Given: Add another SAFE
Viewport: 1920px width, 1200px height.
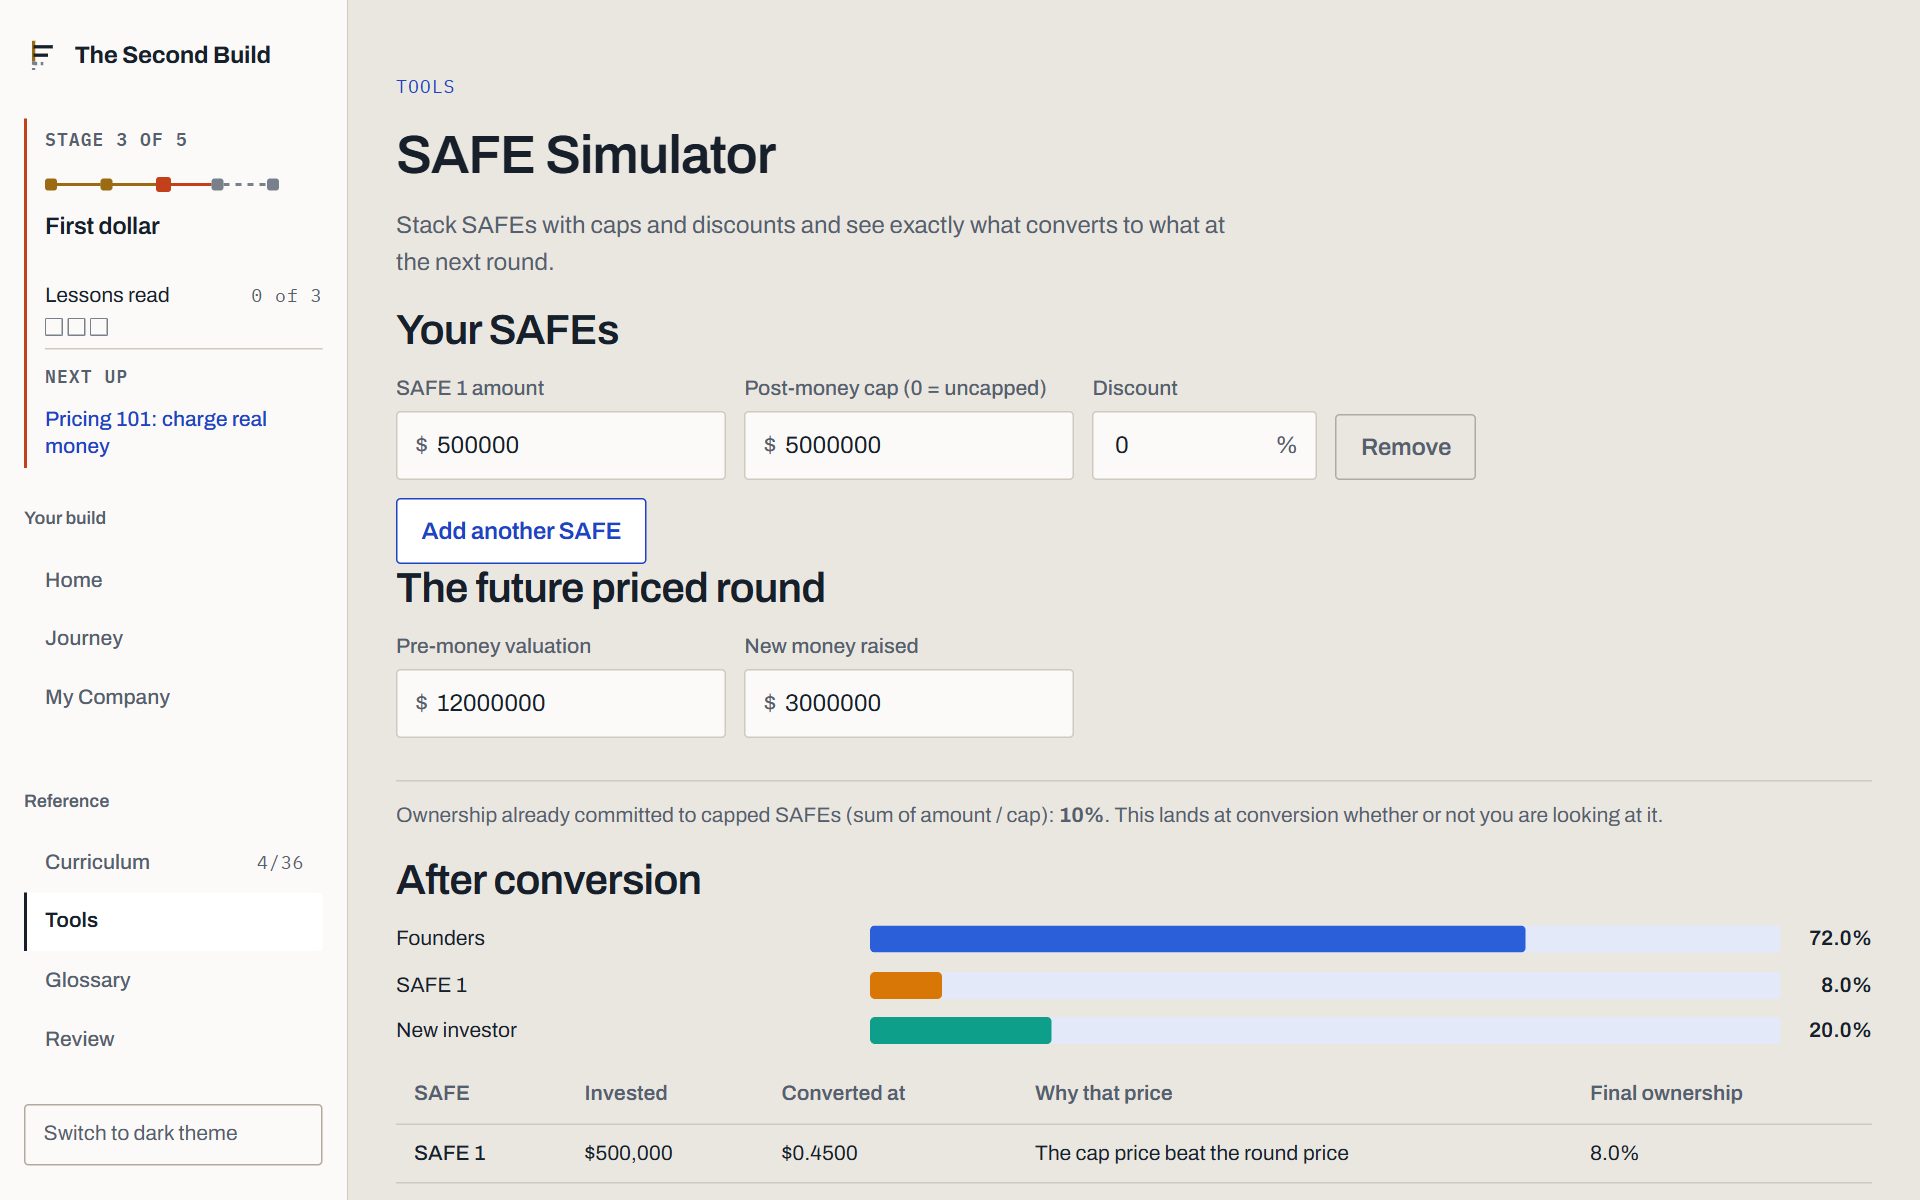Looking at the screenshot, I should (x=521, y=531).
